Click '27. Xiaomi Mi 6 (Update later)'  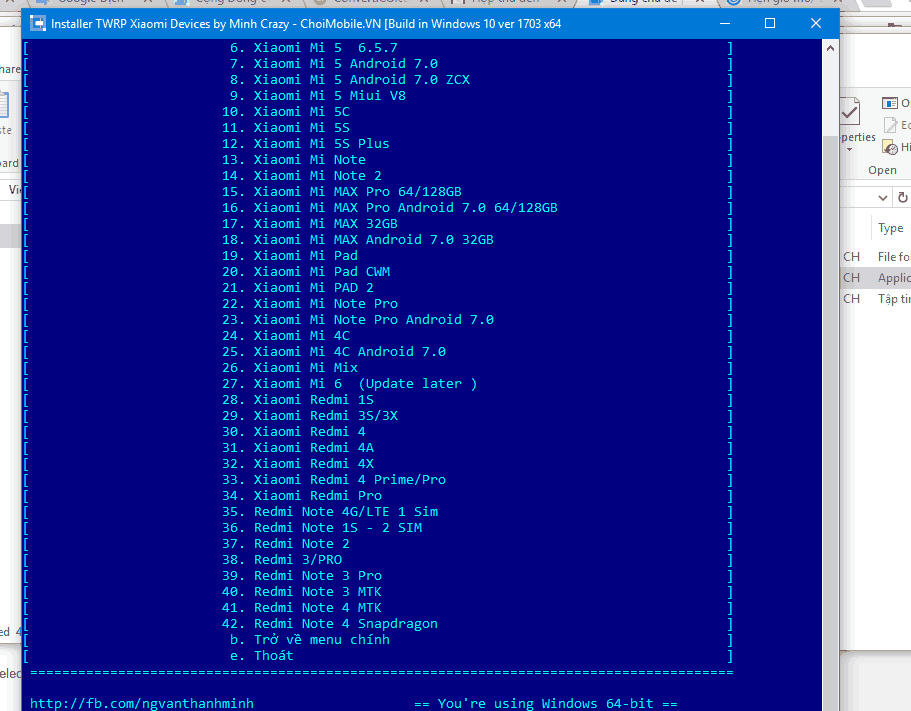click(x=350, y=384)
